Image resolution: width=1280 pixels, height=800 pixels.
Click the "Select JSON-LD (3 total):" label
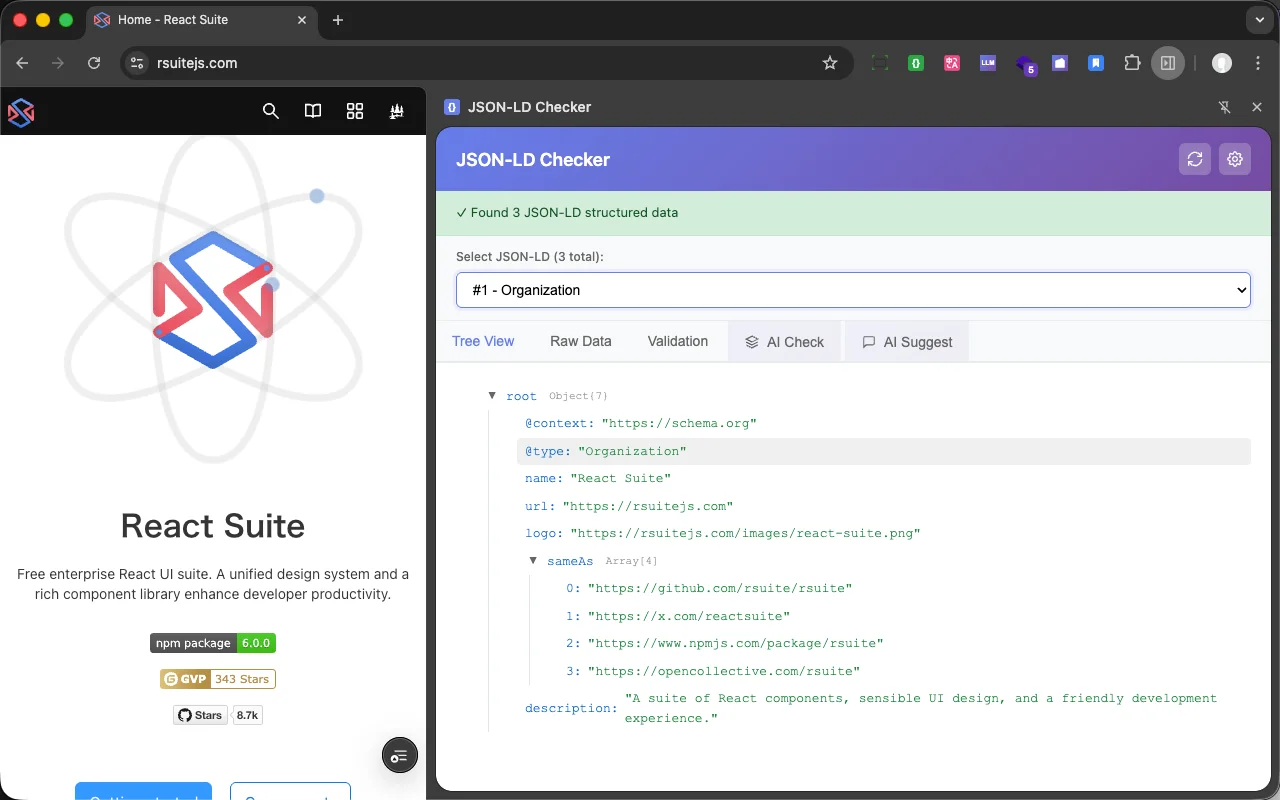(x=530, y=257)
